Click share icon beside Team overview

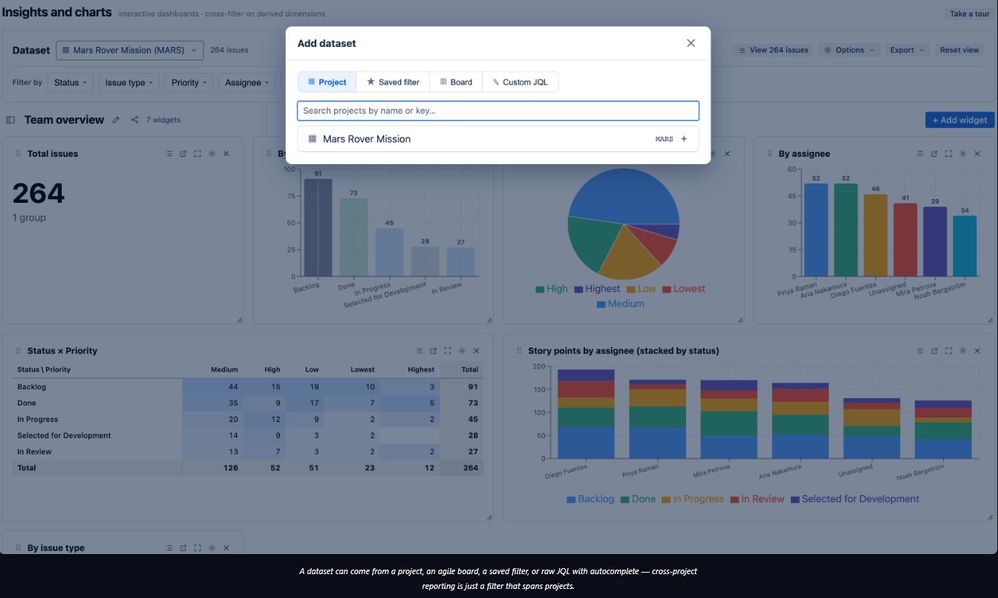pos(134,120)
